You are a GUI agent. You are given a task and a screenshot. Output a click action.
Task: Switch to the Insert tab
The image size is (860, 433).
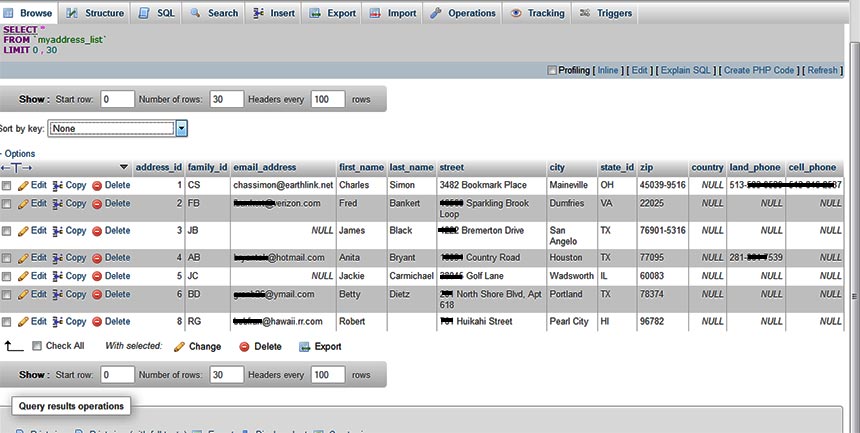[274, 13]
